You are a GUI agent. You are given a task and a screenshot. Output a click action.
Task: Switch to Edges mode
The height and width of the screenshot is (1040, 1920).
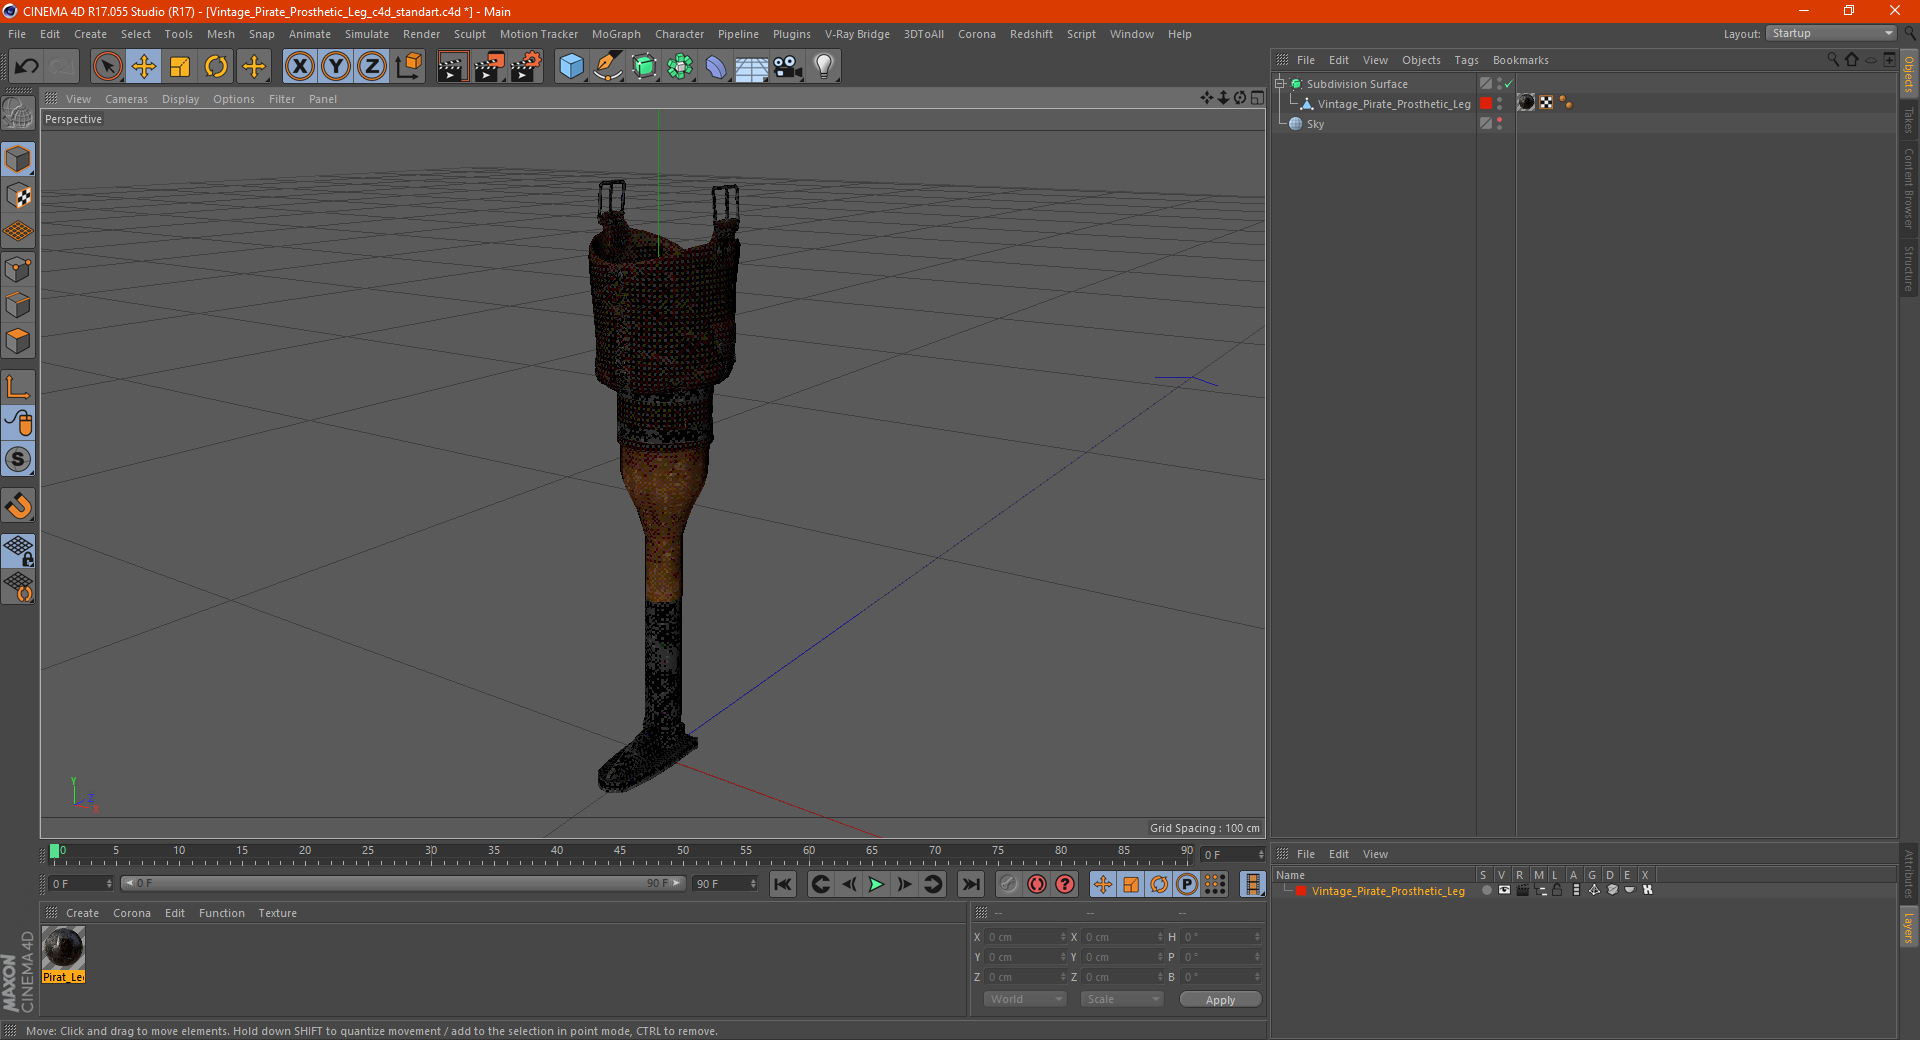coord(18,305)
